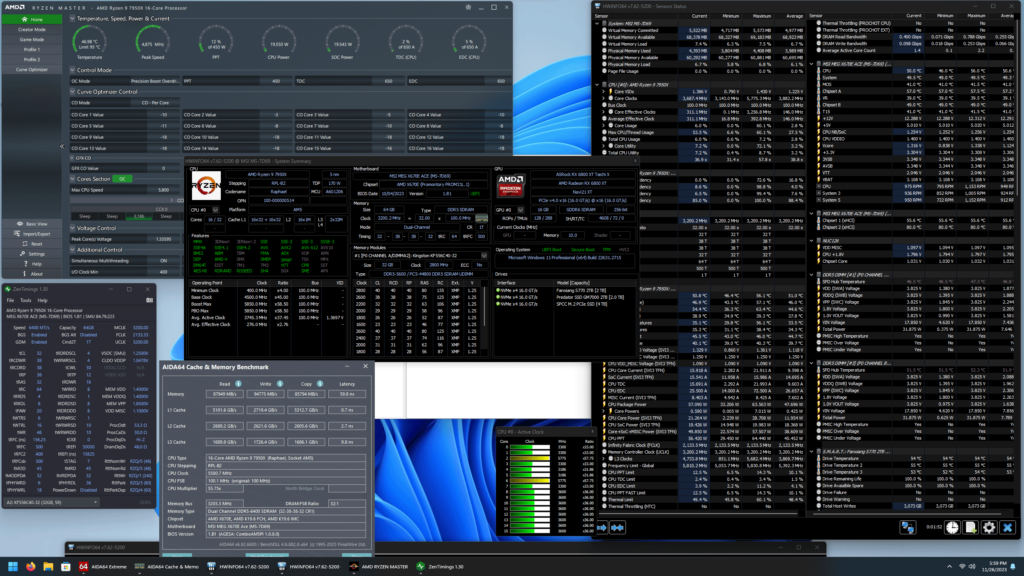The height and width of the screenshot is (576, 1024).
Task: Collapse Voltage Control section
Action: pos(72,229)
